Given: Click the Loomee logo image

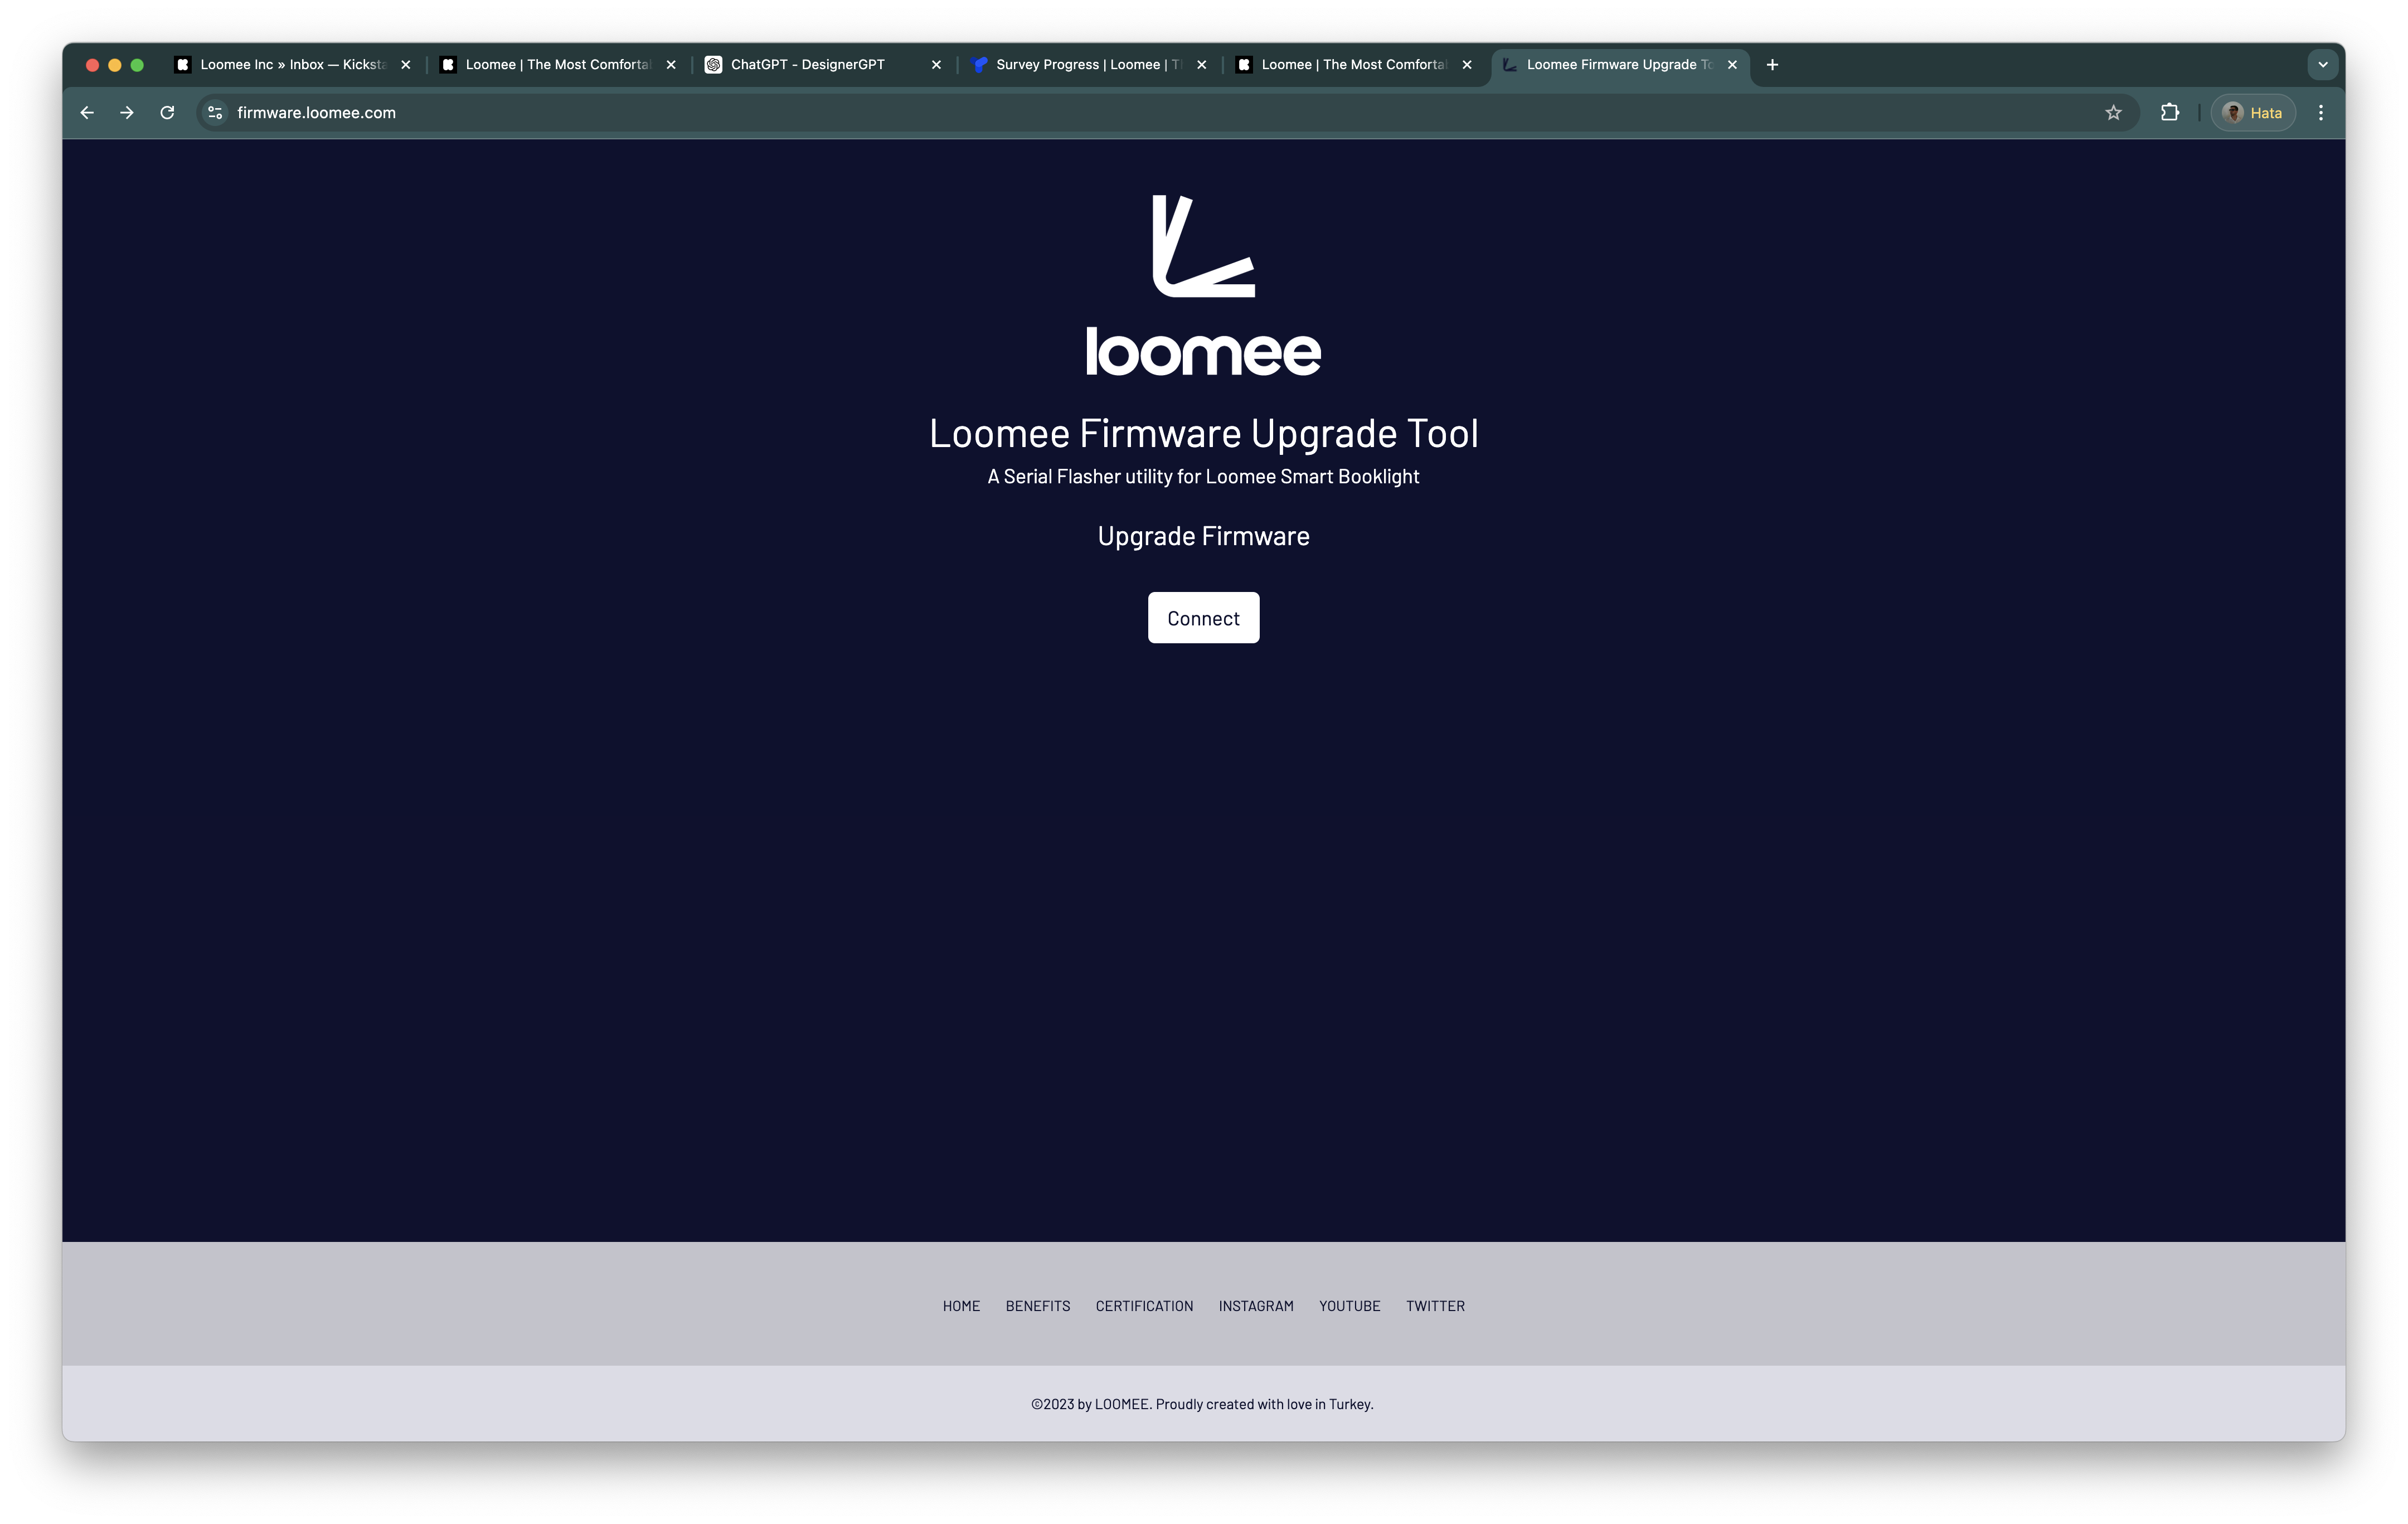Looking at the screenshot, I should tap(1203, 286).
